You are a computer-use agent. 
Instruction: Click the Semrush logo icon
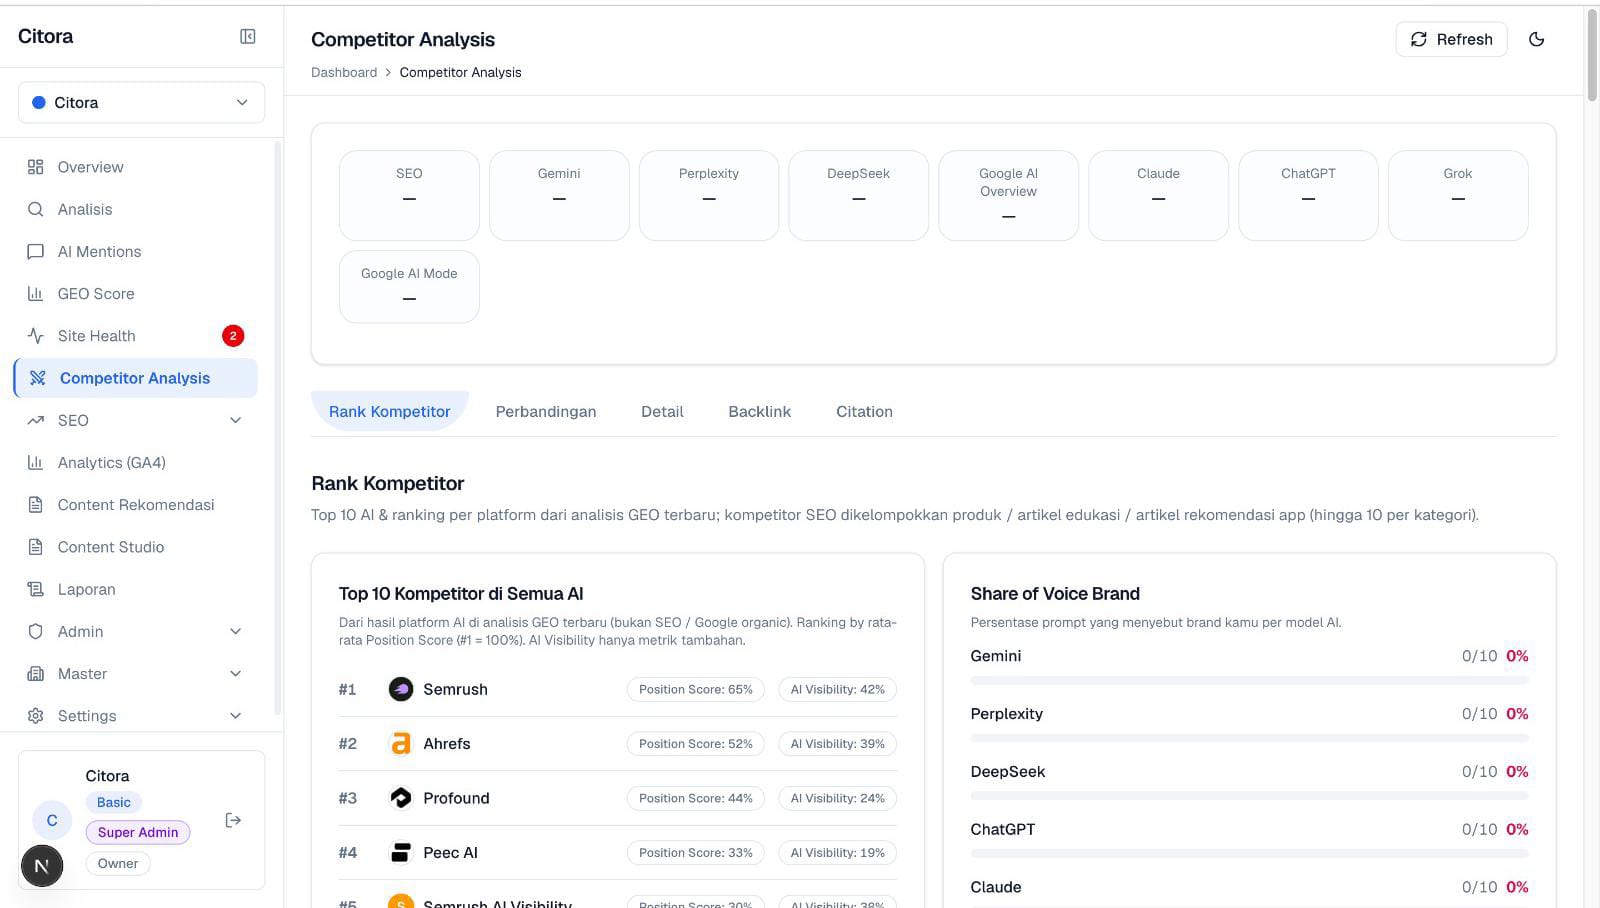point(401,689)
